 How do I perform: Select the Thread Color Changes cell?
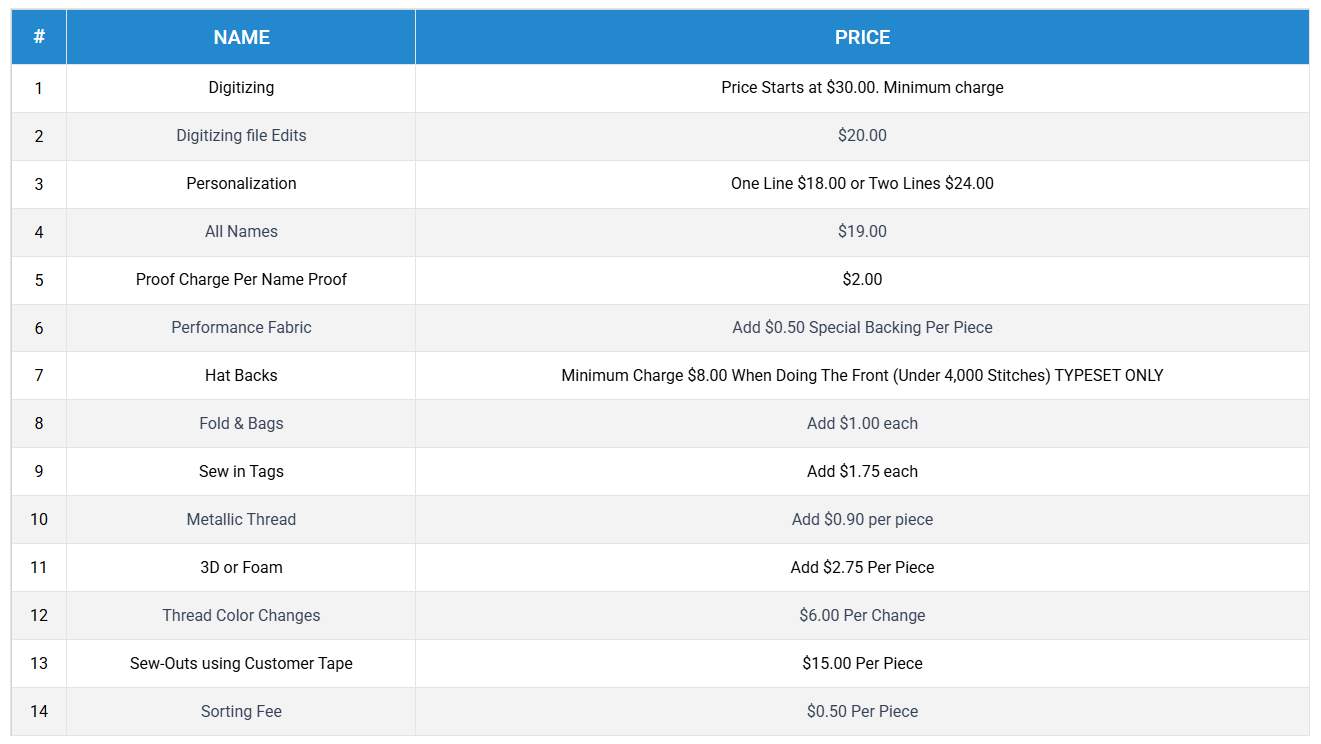[241, 616]
